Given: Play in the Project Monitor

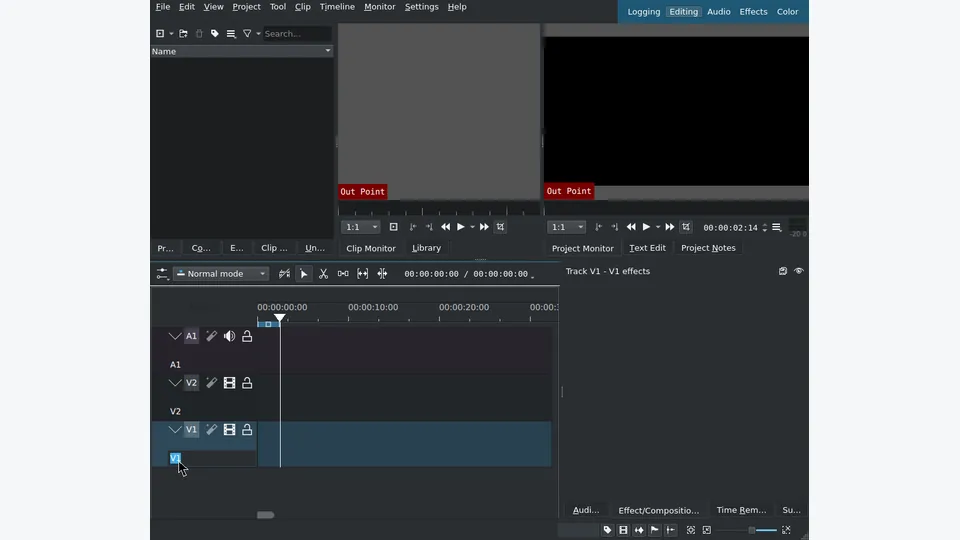Looking at the screenshot, I should (646, 227).
